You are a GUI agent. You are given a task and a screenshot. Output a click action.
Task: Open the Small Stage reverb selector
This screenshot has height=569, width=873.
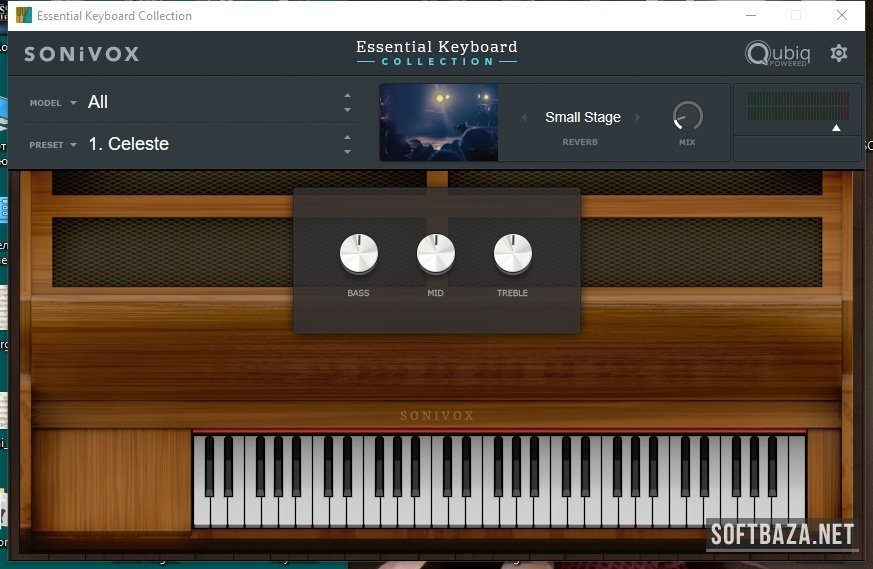[x=582, y=117]
